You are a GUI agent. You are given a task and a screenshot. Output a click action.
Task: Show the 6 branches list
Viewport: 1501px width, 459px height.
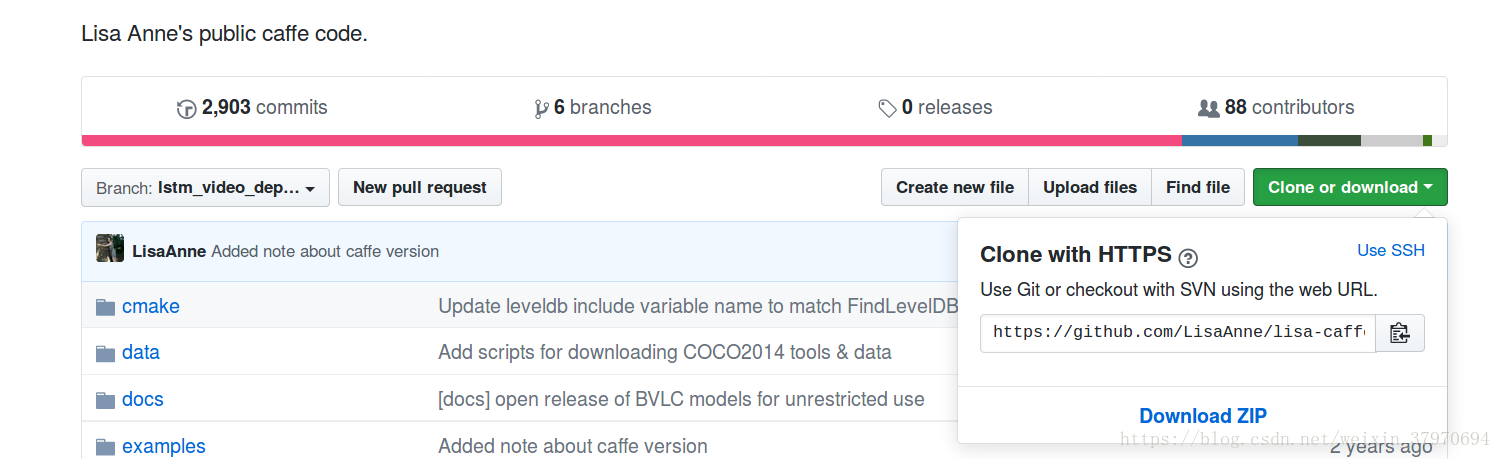point(593,108)
